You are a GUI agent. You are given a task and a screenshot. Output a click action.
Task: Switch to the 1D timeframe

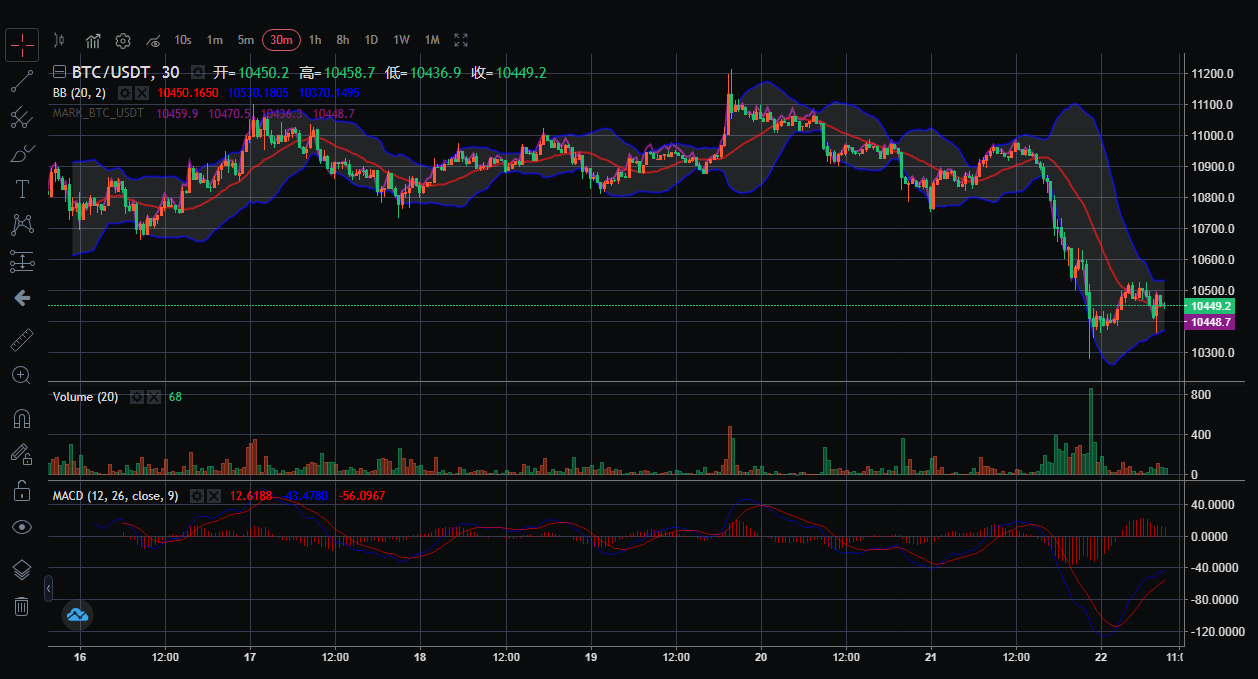coord(371,40)
